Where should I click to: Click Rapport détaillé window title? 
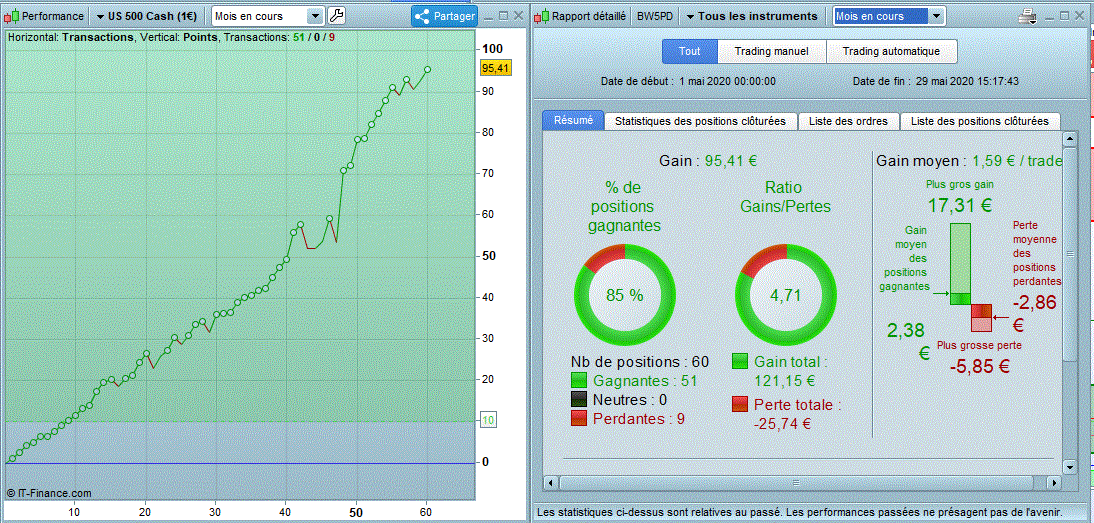click(x=589, y=16)
